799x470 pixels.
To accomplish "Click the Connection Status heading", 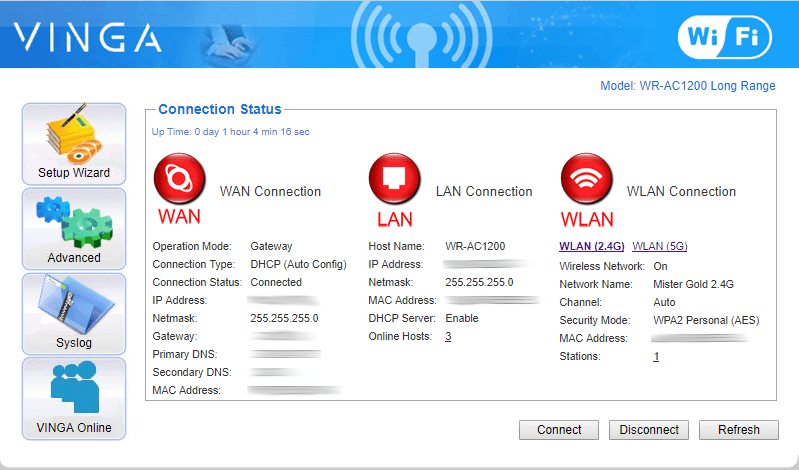I will [220, 109].
